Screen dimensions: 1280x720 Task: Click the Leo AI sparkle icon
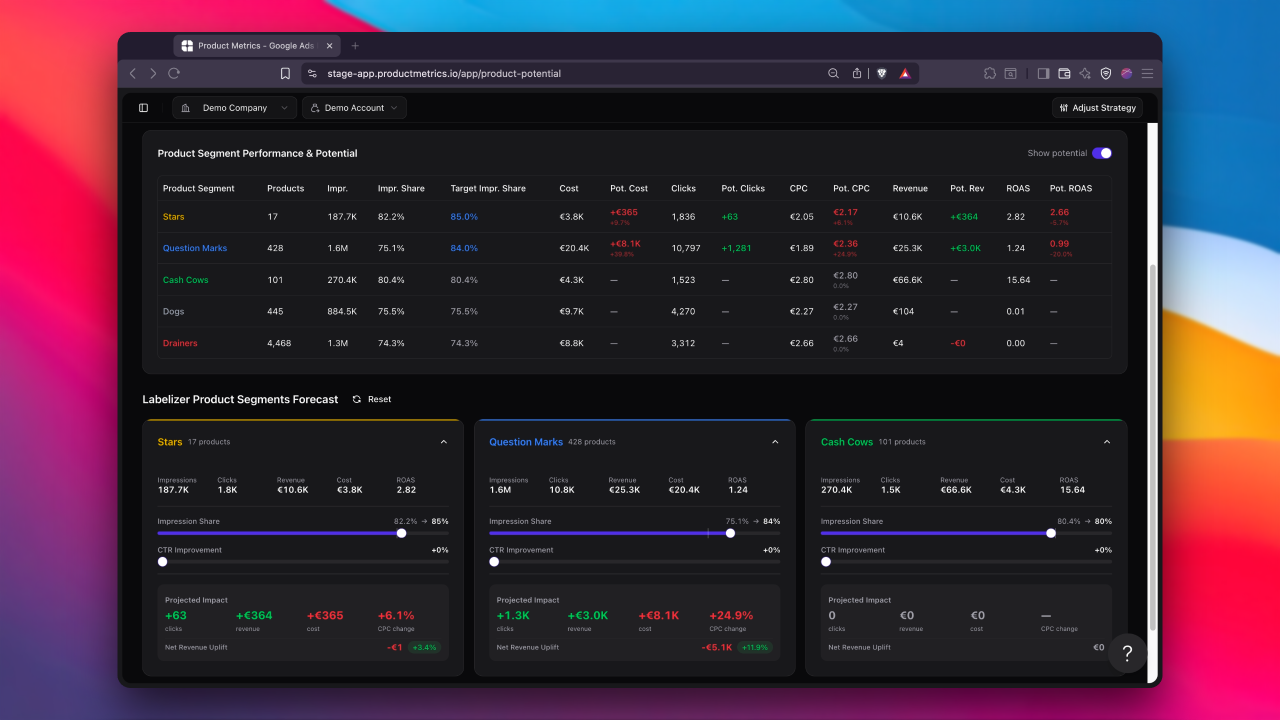pos(1085,73)
